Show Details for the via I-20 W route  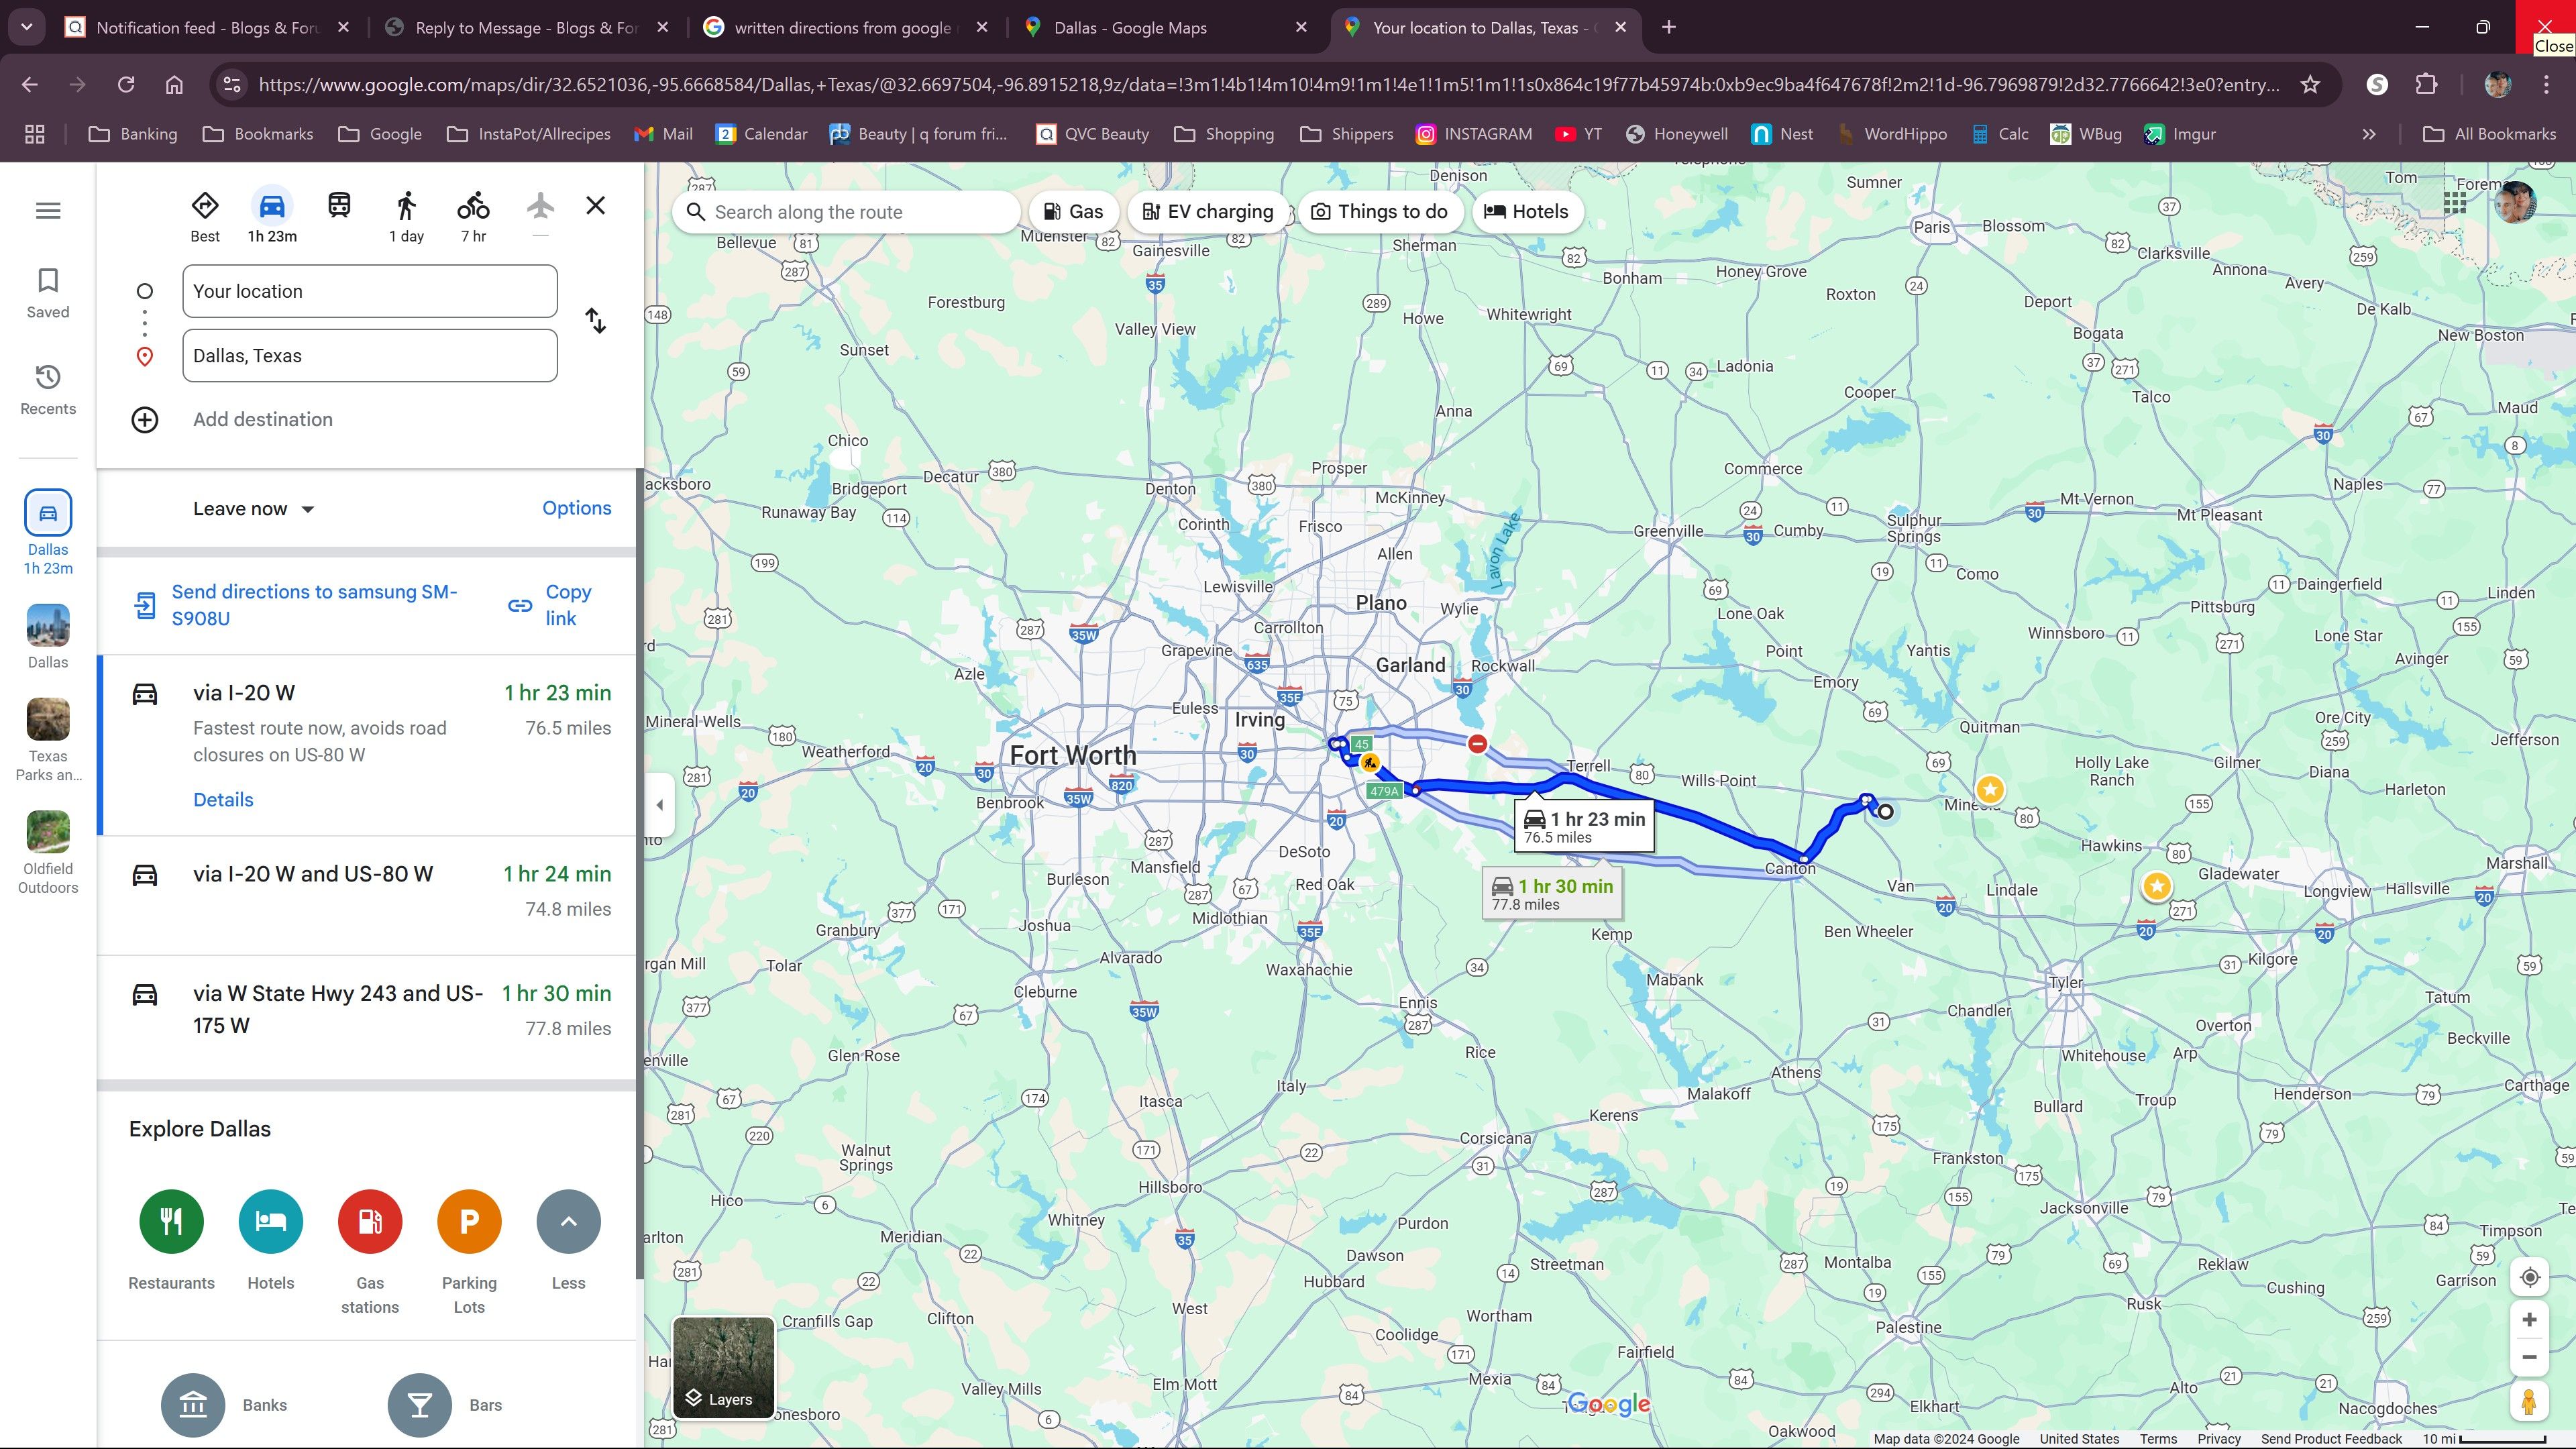click(223, 799)
